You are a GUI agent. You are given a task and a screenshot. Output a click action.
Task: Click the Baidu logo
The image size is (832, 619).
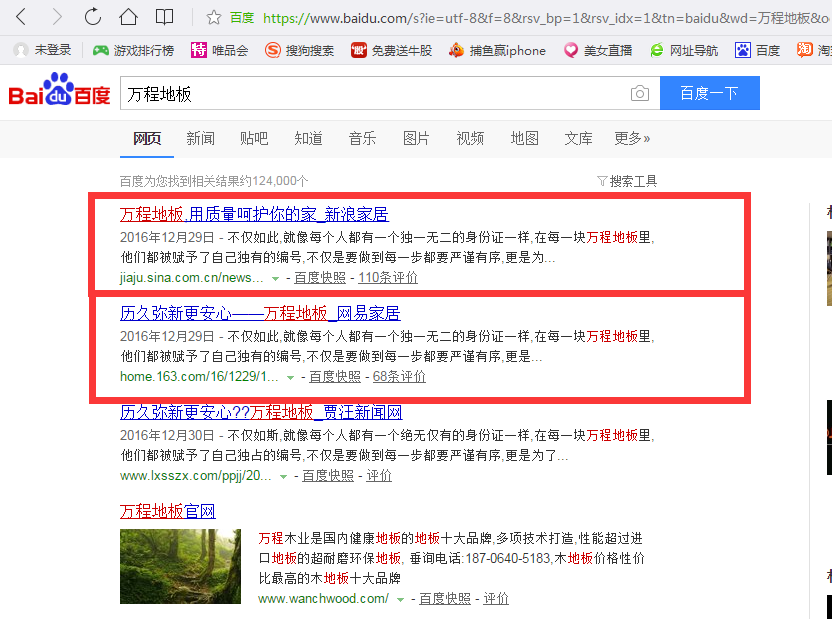(59, 90)
